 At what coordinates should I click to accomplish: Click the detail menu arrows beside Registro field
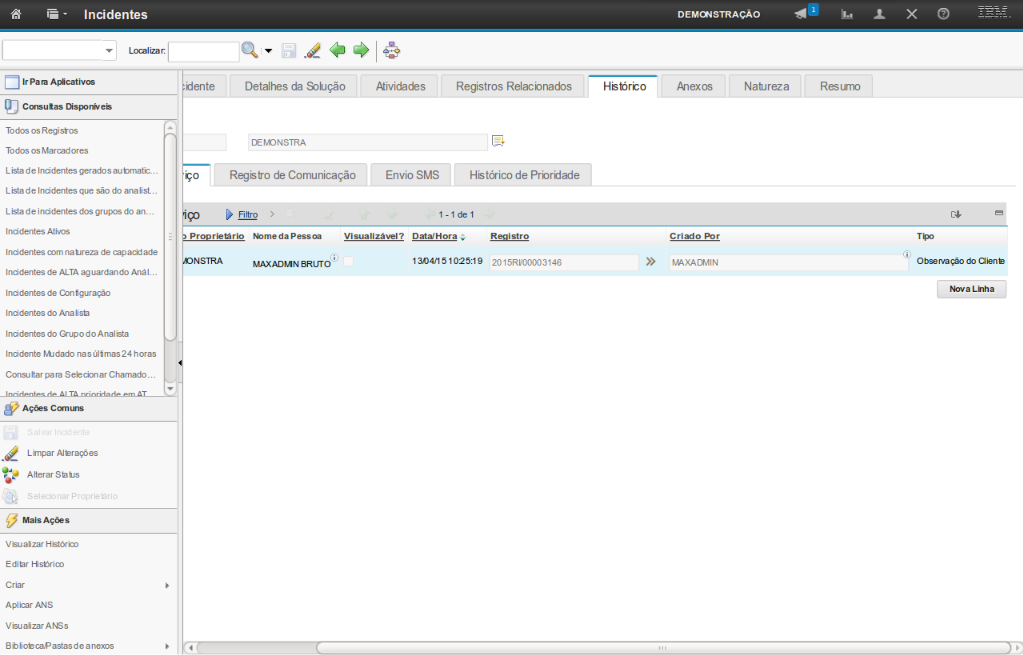click(650, 262)
